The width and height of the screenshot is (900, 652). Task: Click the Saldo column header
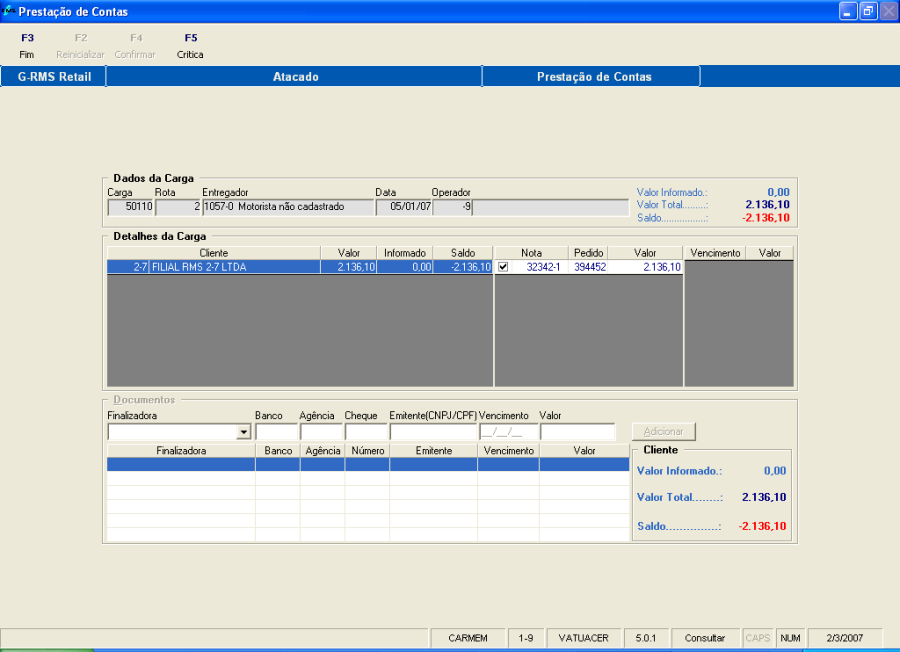463,253
